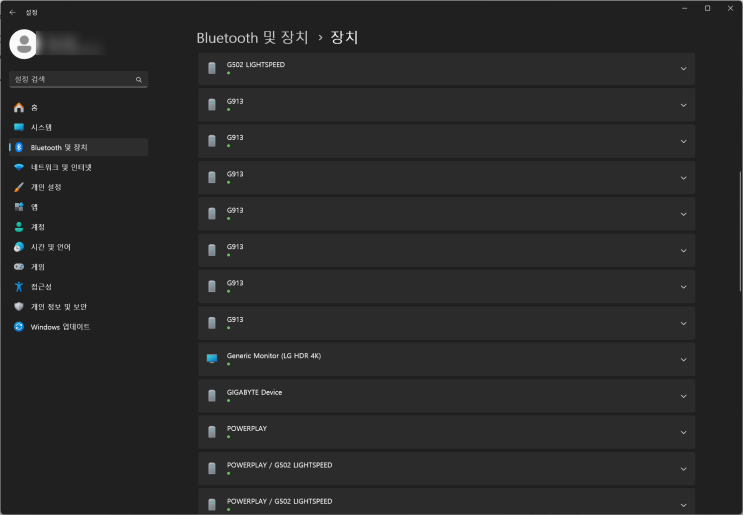Screen dimensions: 743x515
Task: Click the vertical scrollbar of the device list
Action: pyautogui.click(x=741, y=231)
